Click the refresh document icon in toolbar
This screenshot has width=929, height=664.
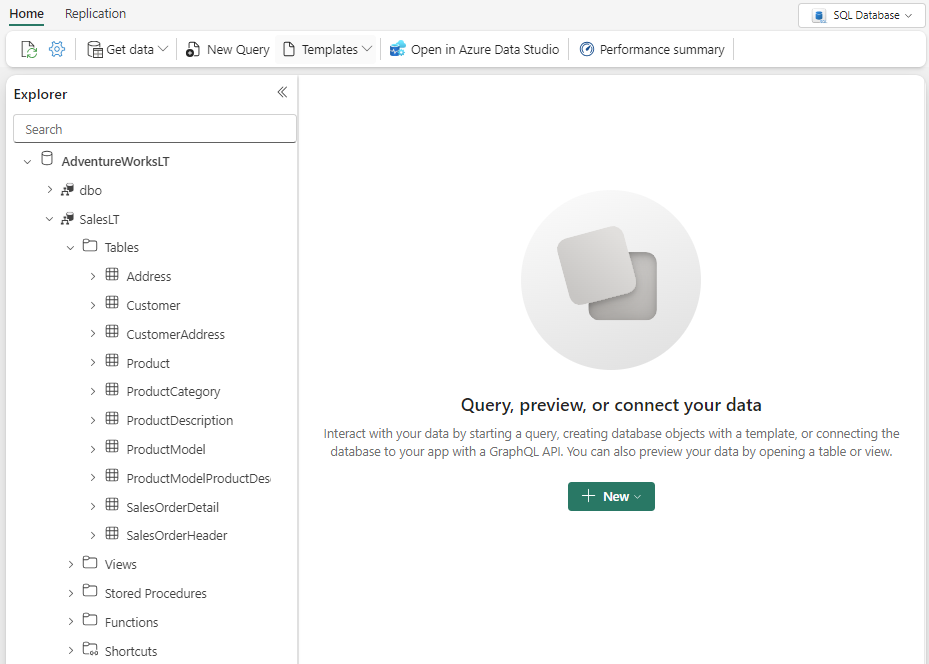(x=29, y=49)
